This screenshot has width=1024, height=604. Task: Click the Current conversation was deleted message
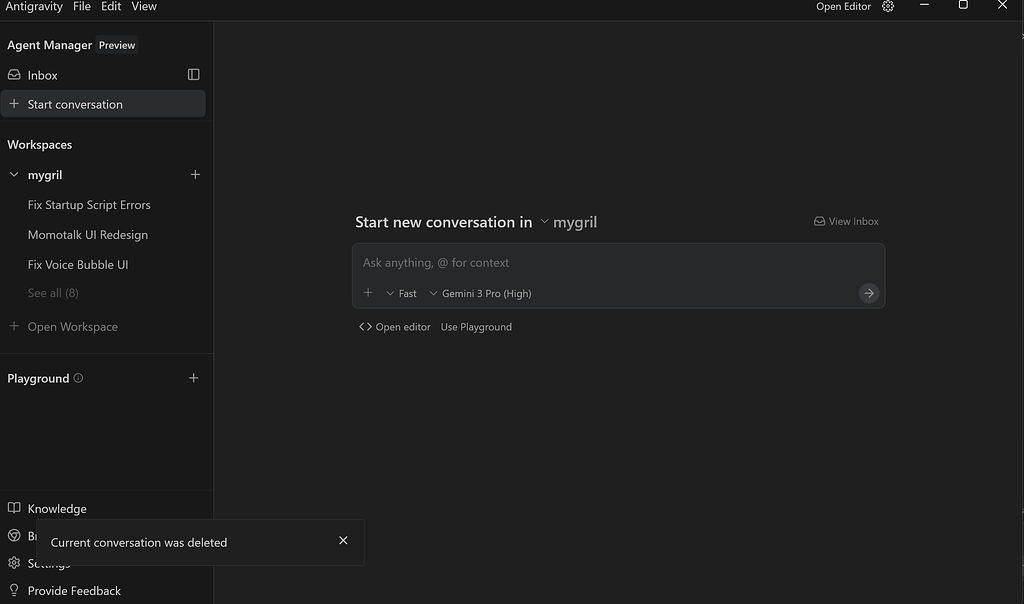point(139,543)
